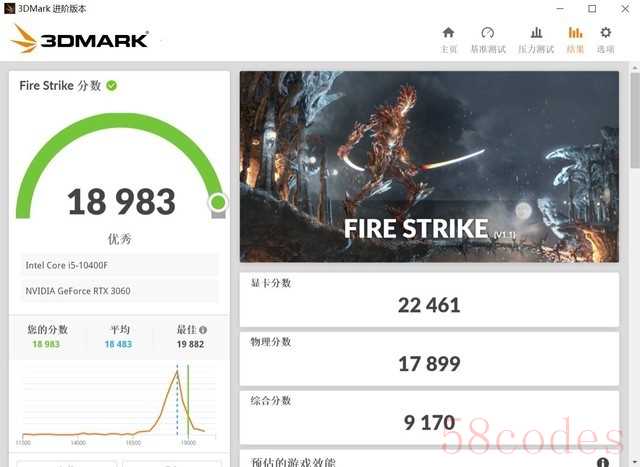640x467 pixels.
Task: Click the 18 983 main score
Action: pyautogui.click(x=121, y=202)
